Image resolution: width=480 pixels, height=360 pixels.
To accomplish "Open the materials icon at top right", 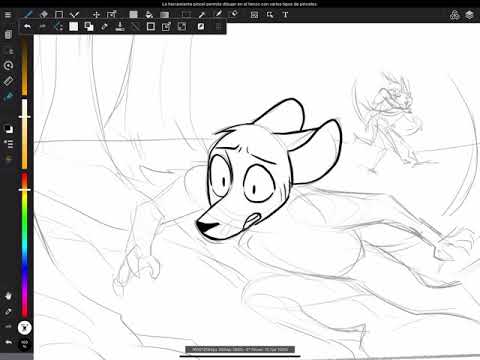I will [454, 15].
